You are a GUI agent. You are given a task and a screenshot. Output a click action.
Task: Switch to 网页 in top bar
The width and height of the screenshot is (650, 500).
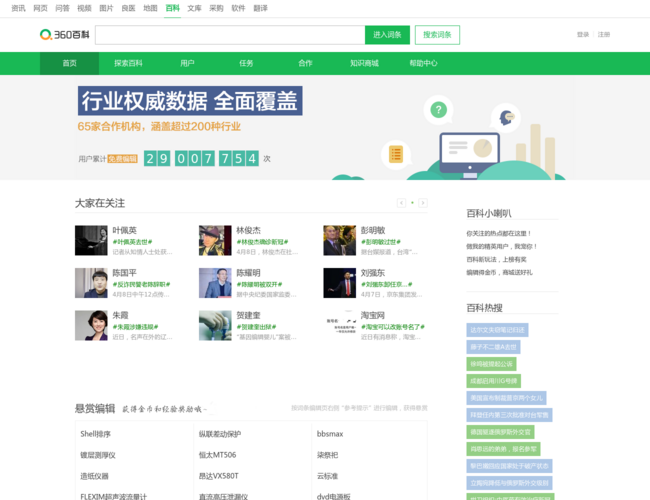pos(40,8)
